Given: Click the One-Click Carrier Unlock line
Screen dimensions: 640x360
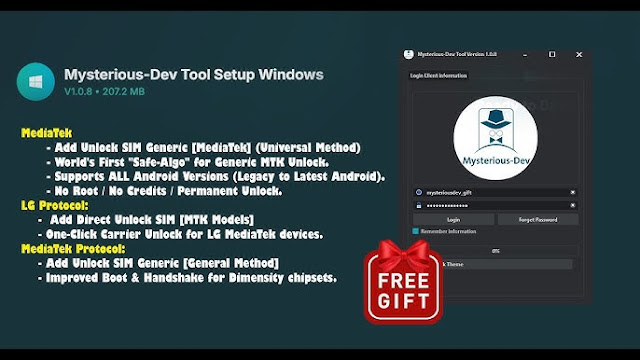Looking at the screenshot, I should point(180,234).
